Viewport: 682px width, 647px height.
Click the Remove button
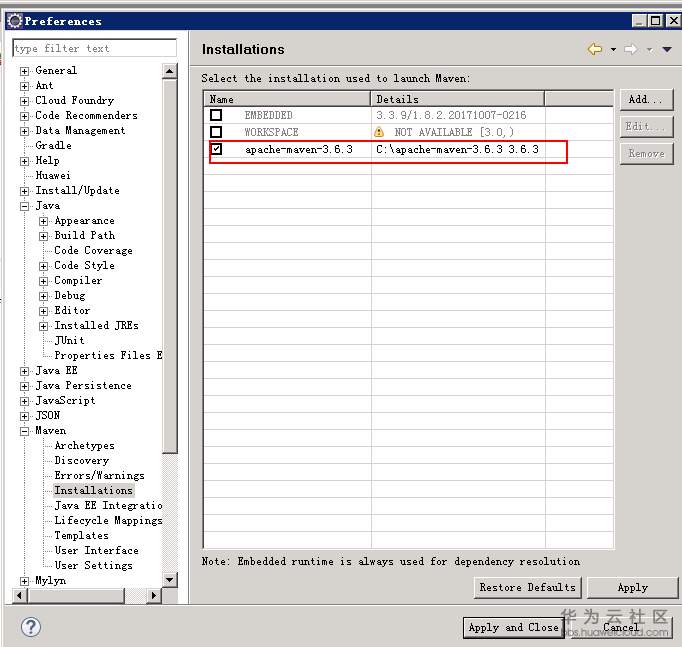(646, 153)
